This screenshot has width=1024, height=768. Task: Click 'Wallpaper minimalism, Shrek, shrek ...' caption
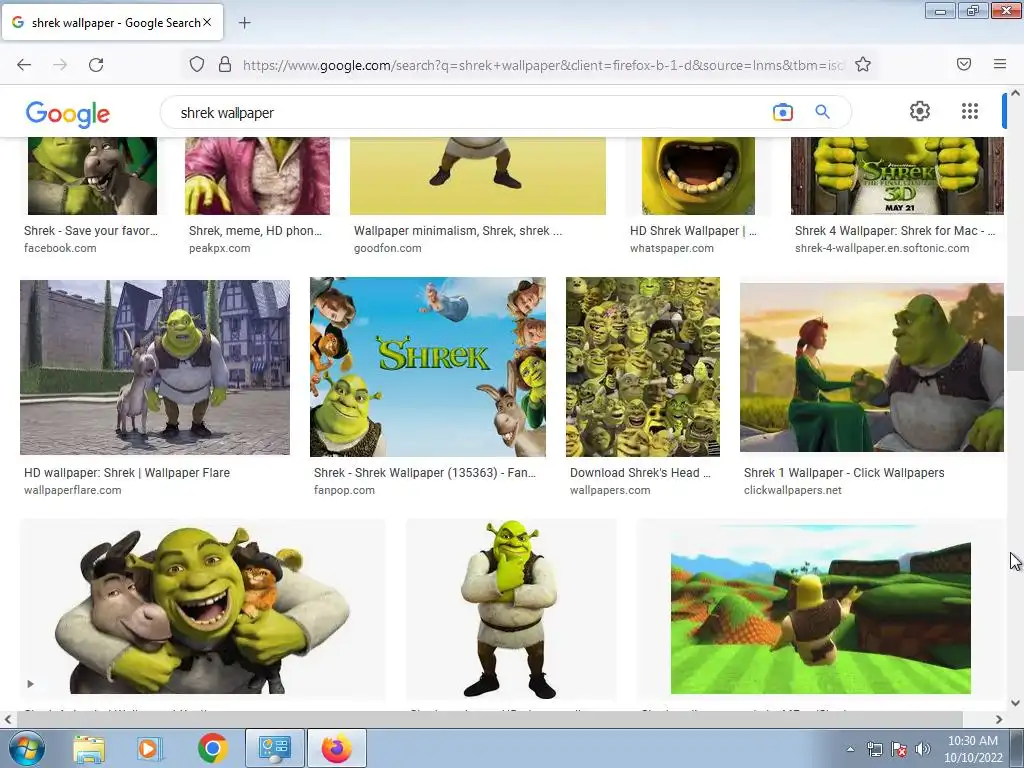pyautogui.click(x=458, y=231)
